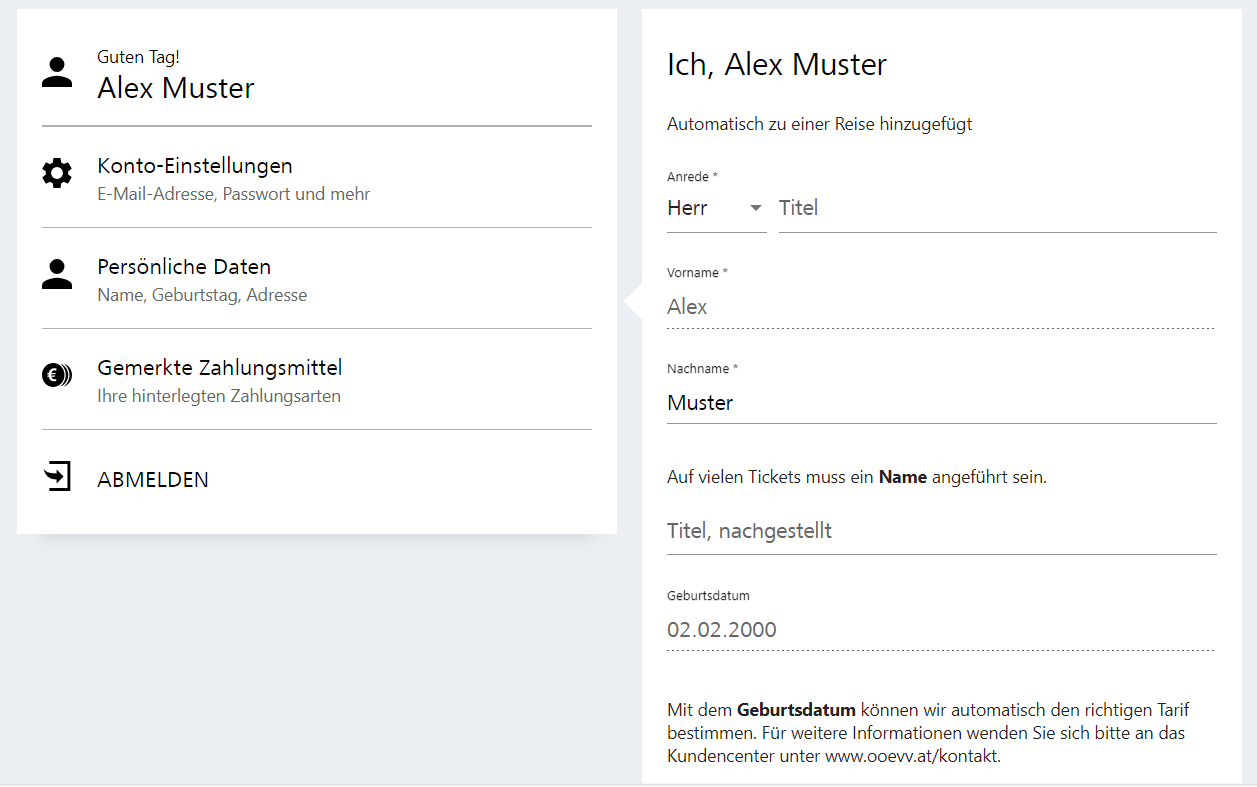The image size is (1257, 787).
Task: Click the euro coins icon for Zahlungsmittel
Action: point(57,376)
